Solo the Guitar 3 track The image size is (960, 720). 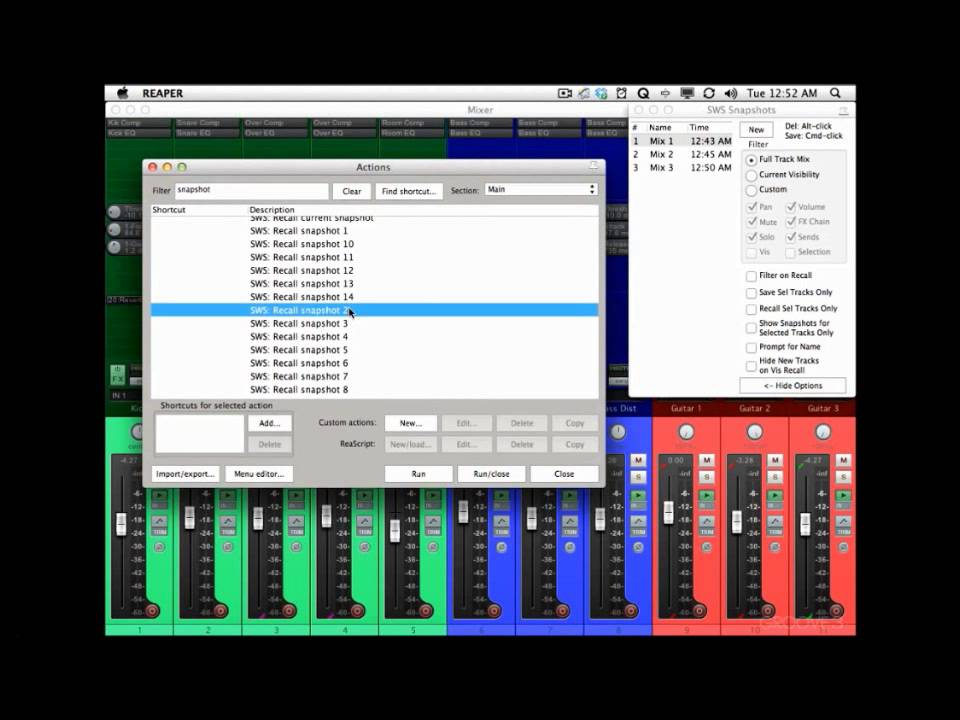pyautogui.click(x=844, y=476)
